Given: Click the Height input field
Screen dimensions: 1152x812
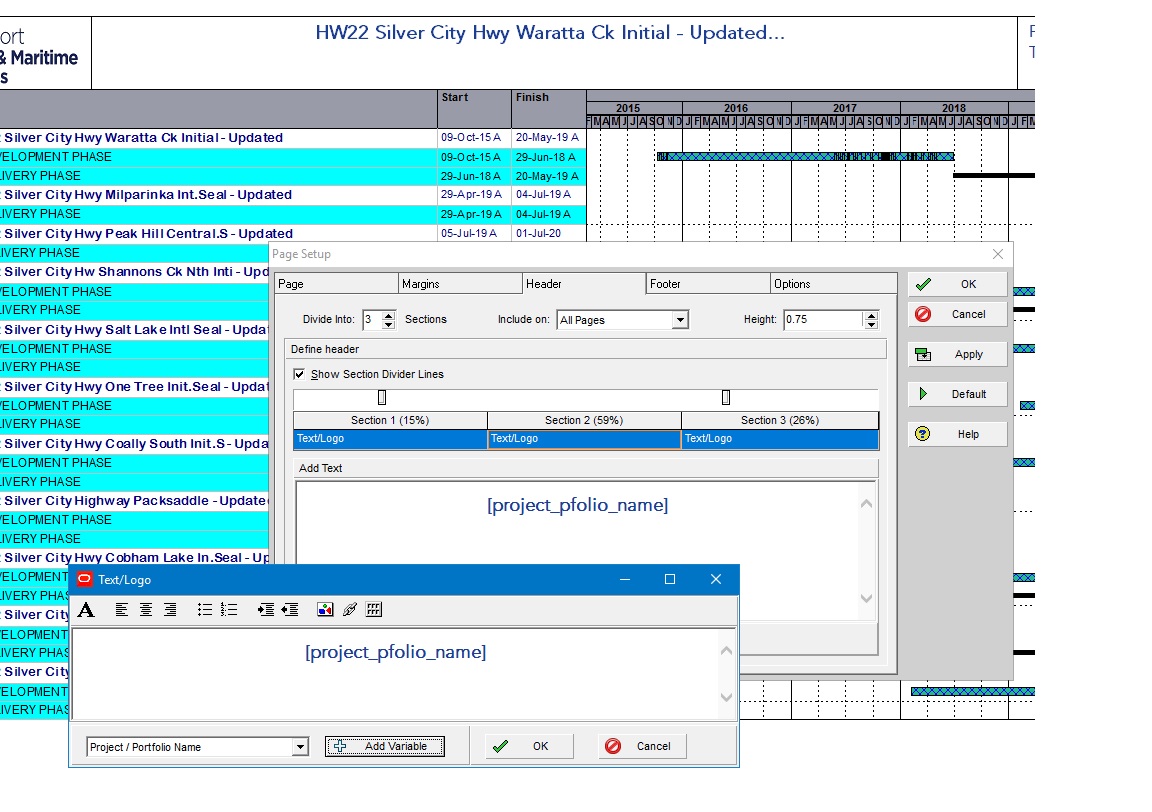Looking at the screenshot, I should pos(823,320).
